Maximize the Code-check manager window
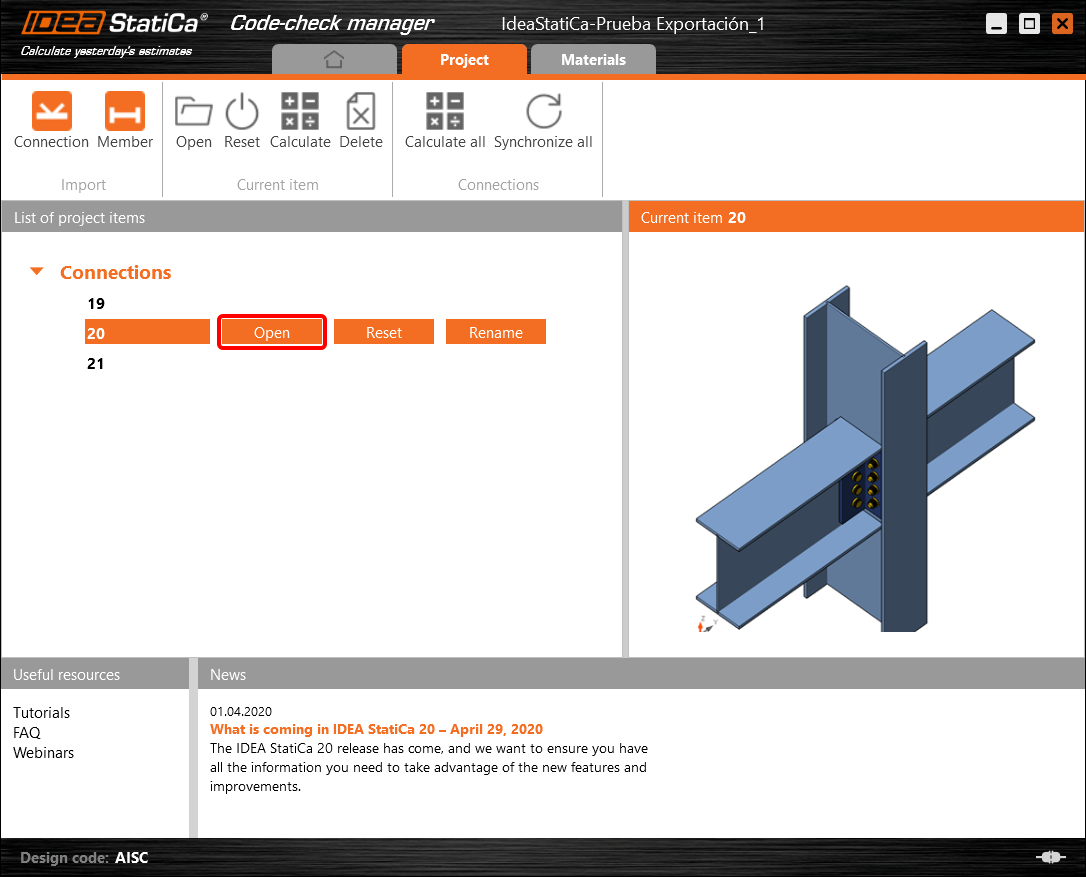The image size is (1086, 877). [x=1030, y=24]
